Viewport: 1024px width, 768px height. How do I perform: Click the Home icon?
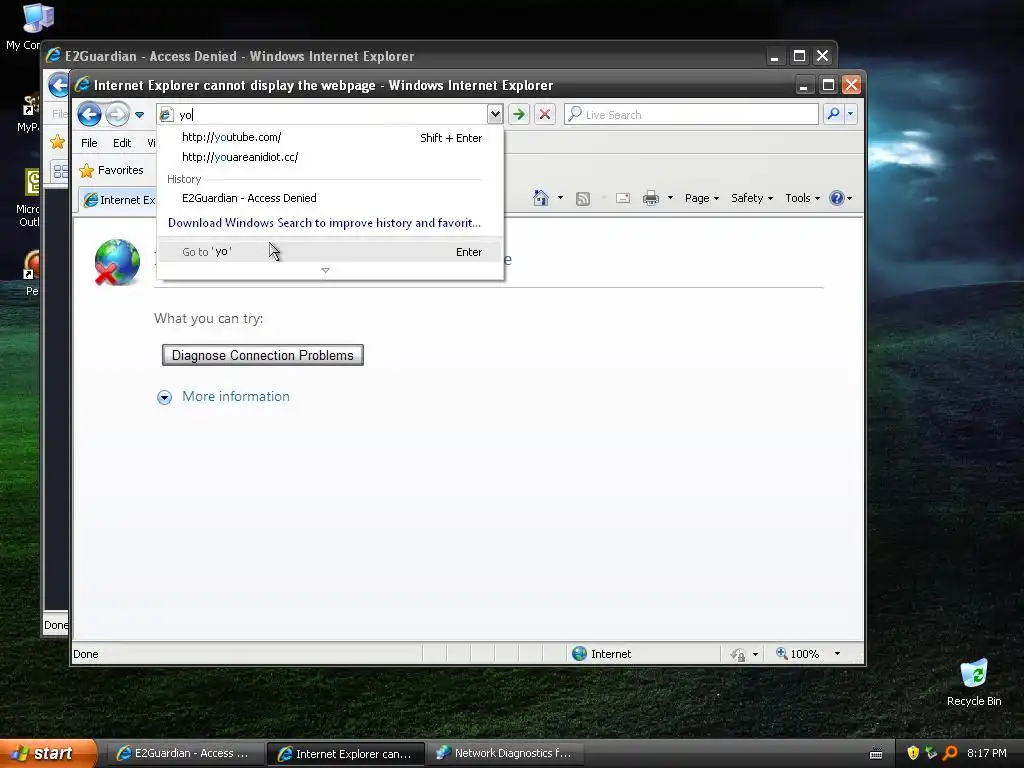pyautogui.click(x=541, y=198)
